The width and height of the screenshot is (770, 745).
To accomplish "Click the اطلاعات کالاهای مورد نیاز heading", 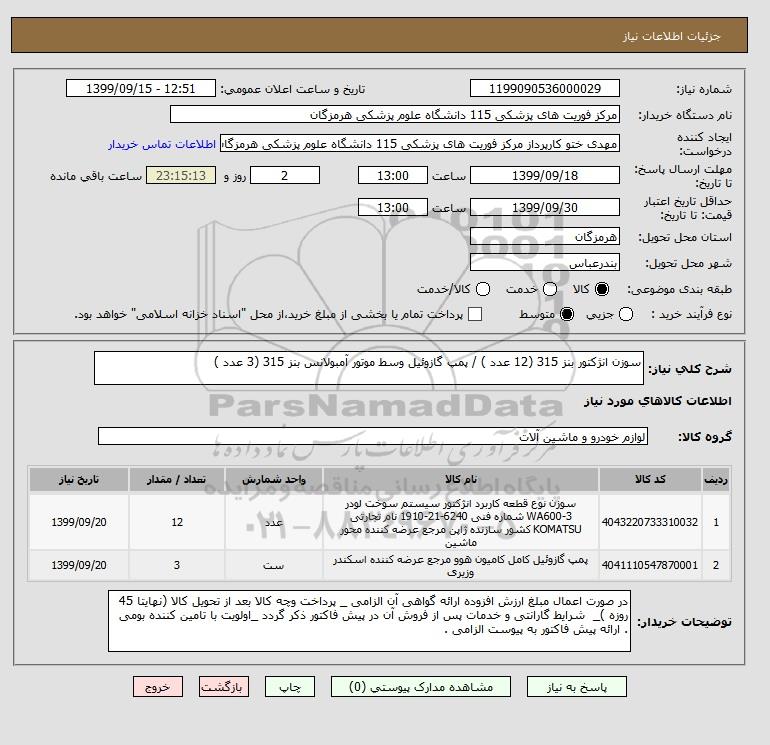I will click(657, 401).
